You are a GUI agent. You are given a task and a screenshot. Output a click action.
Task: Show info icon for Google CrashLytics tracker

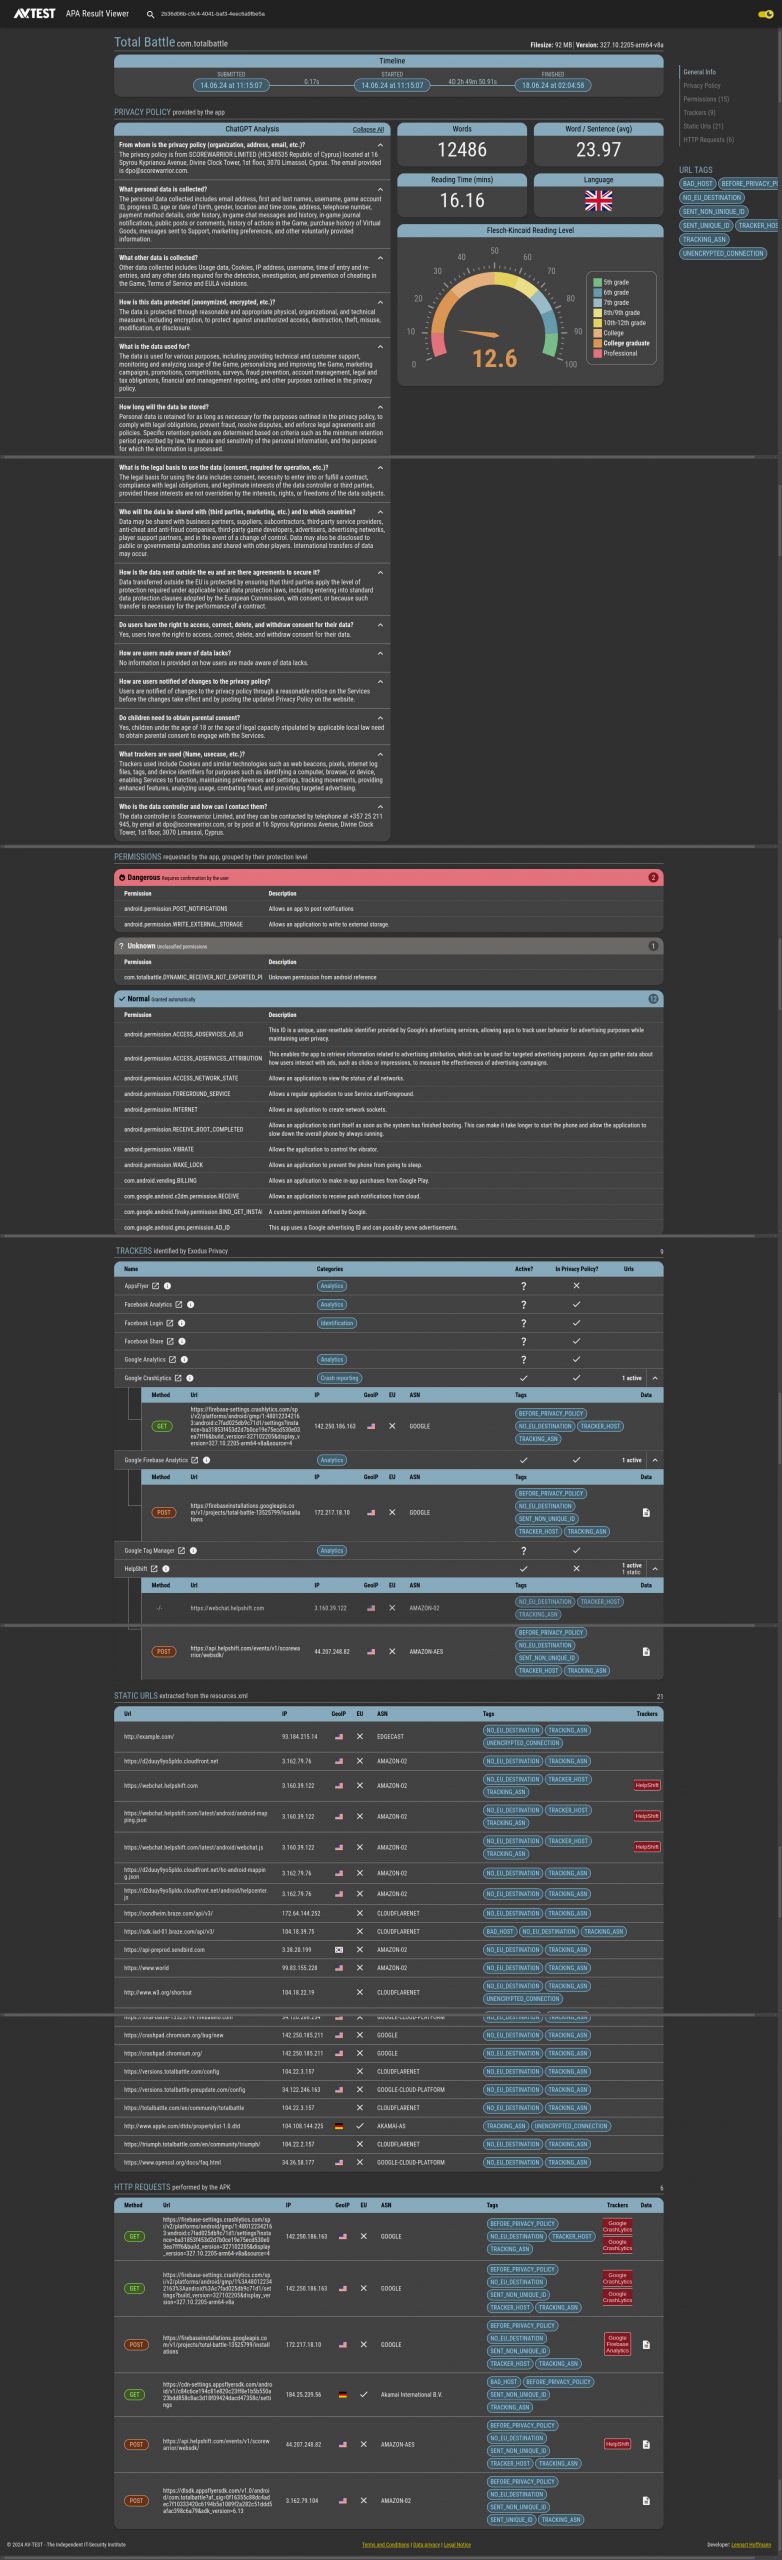[x=190, y=1378]
